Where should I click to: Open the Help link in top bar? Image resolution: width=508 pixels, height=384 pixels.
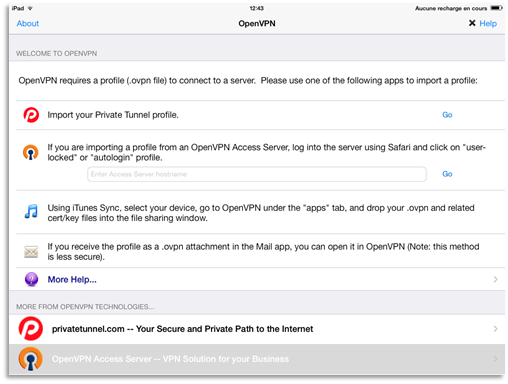click(x=488, y=23)
